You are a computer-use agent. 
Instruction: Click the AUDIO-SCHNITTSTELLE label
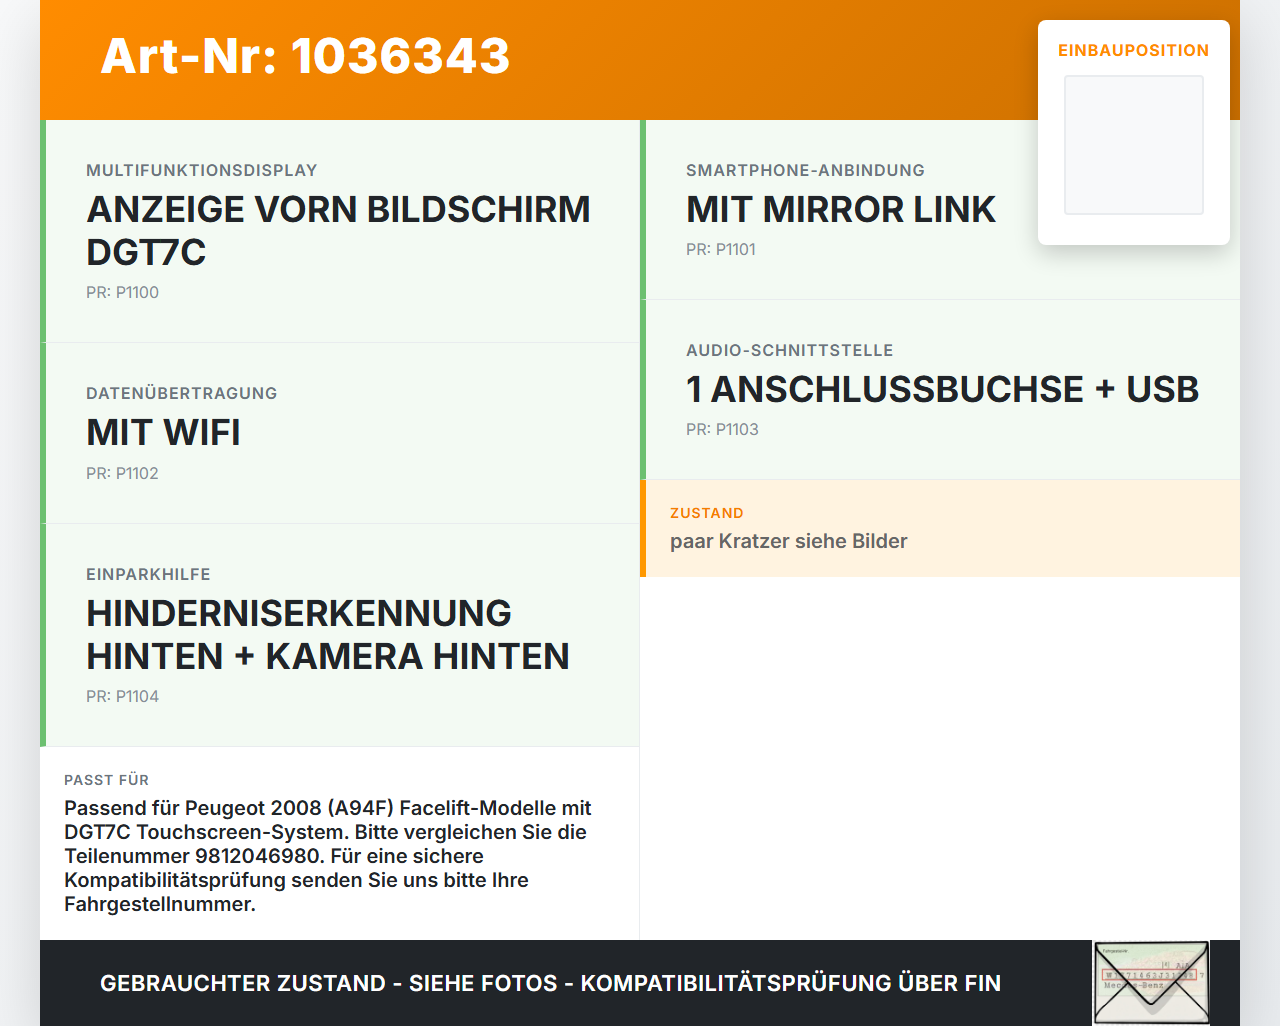790,350
